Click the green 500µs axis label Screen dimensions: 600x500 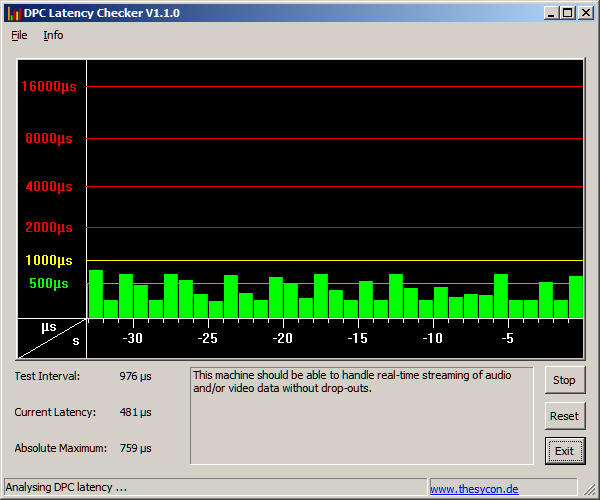49,284
